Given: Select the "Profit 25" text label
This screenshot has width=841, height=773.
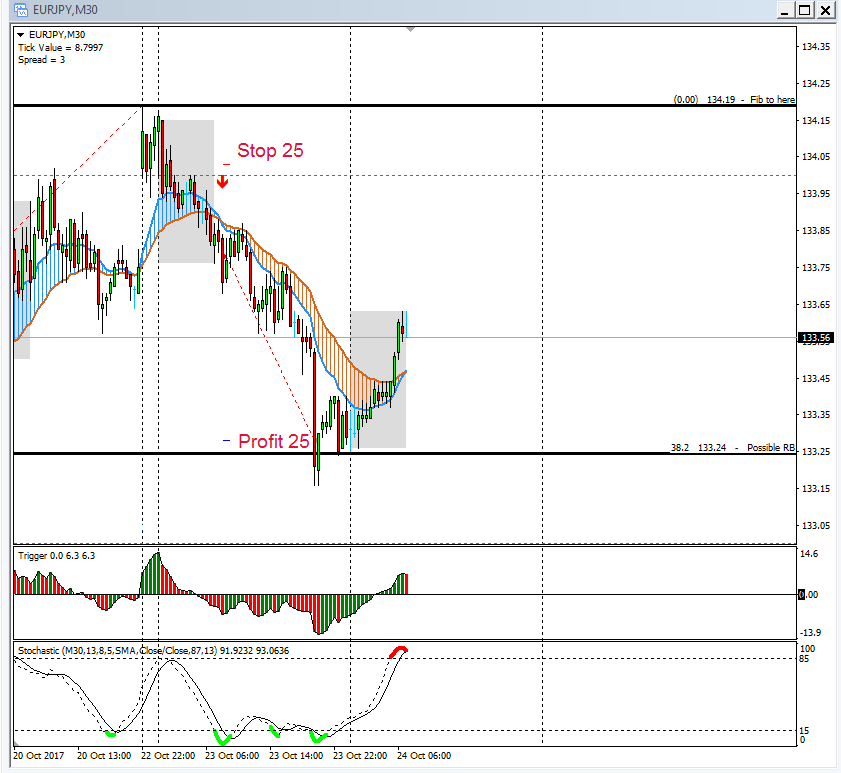Looking at the screenshot, I should [273, 440].
